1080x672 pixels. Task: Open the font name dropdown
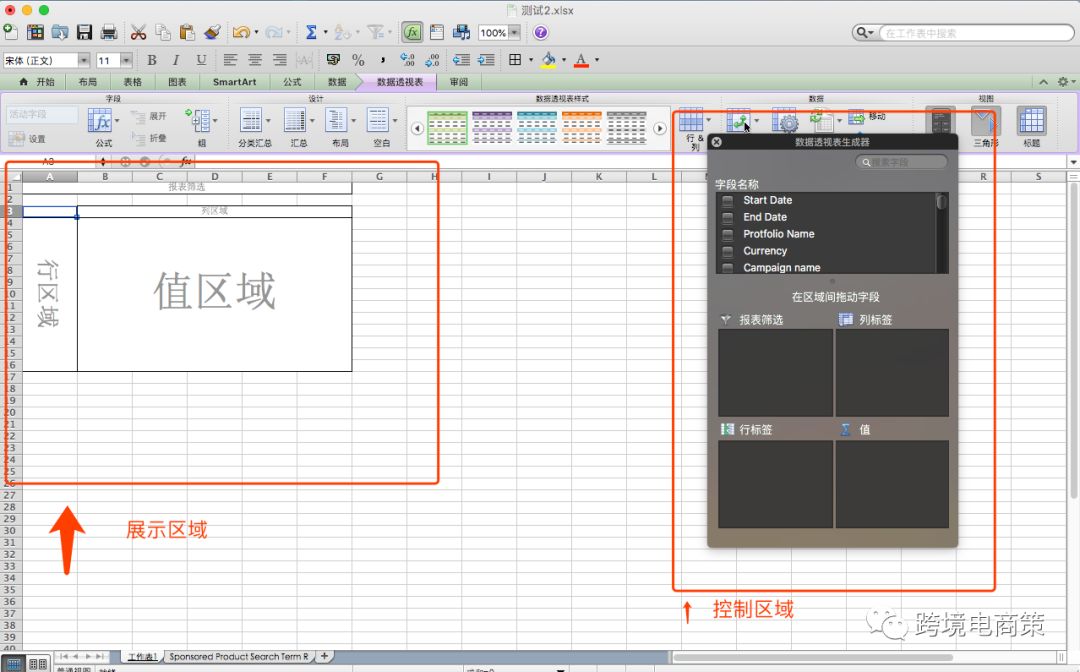pos(83,61)
